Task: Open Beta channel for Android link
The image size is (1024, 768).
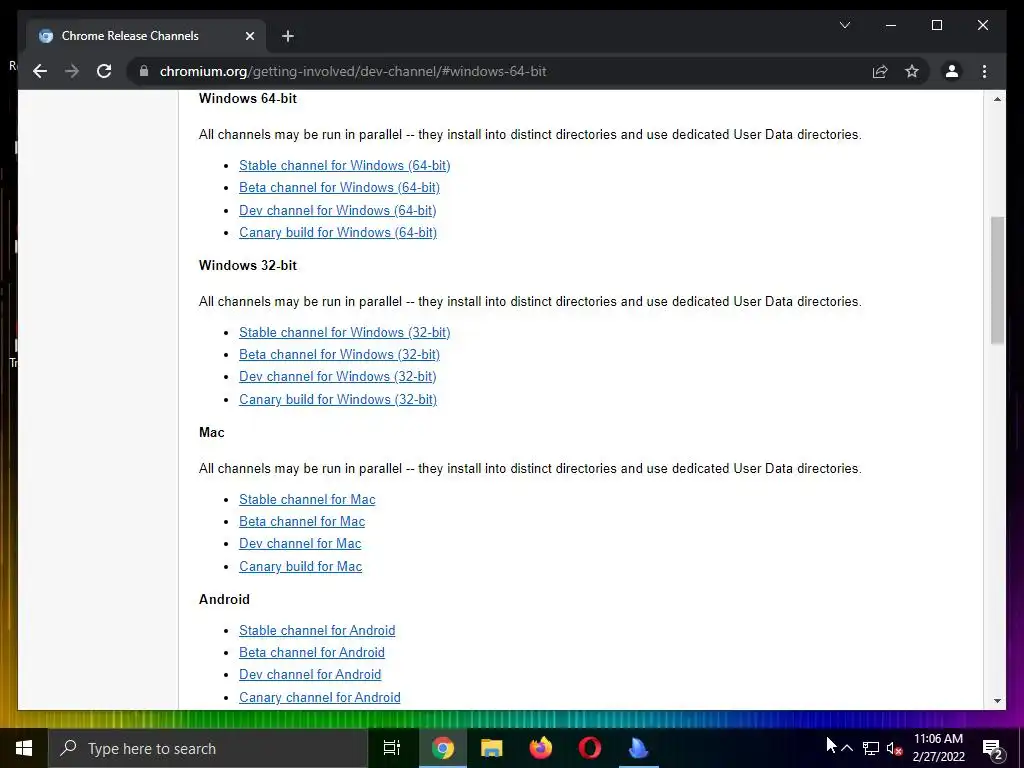Action: 312,653
